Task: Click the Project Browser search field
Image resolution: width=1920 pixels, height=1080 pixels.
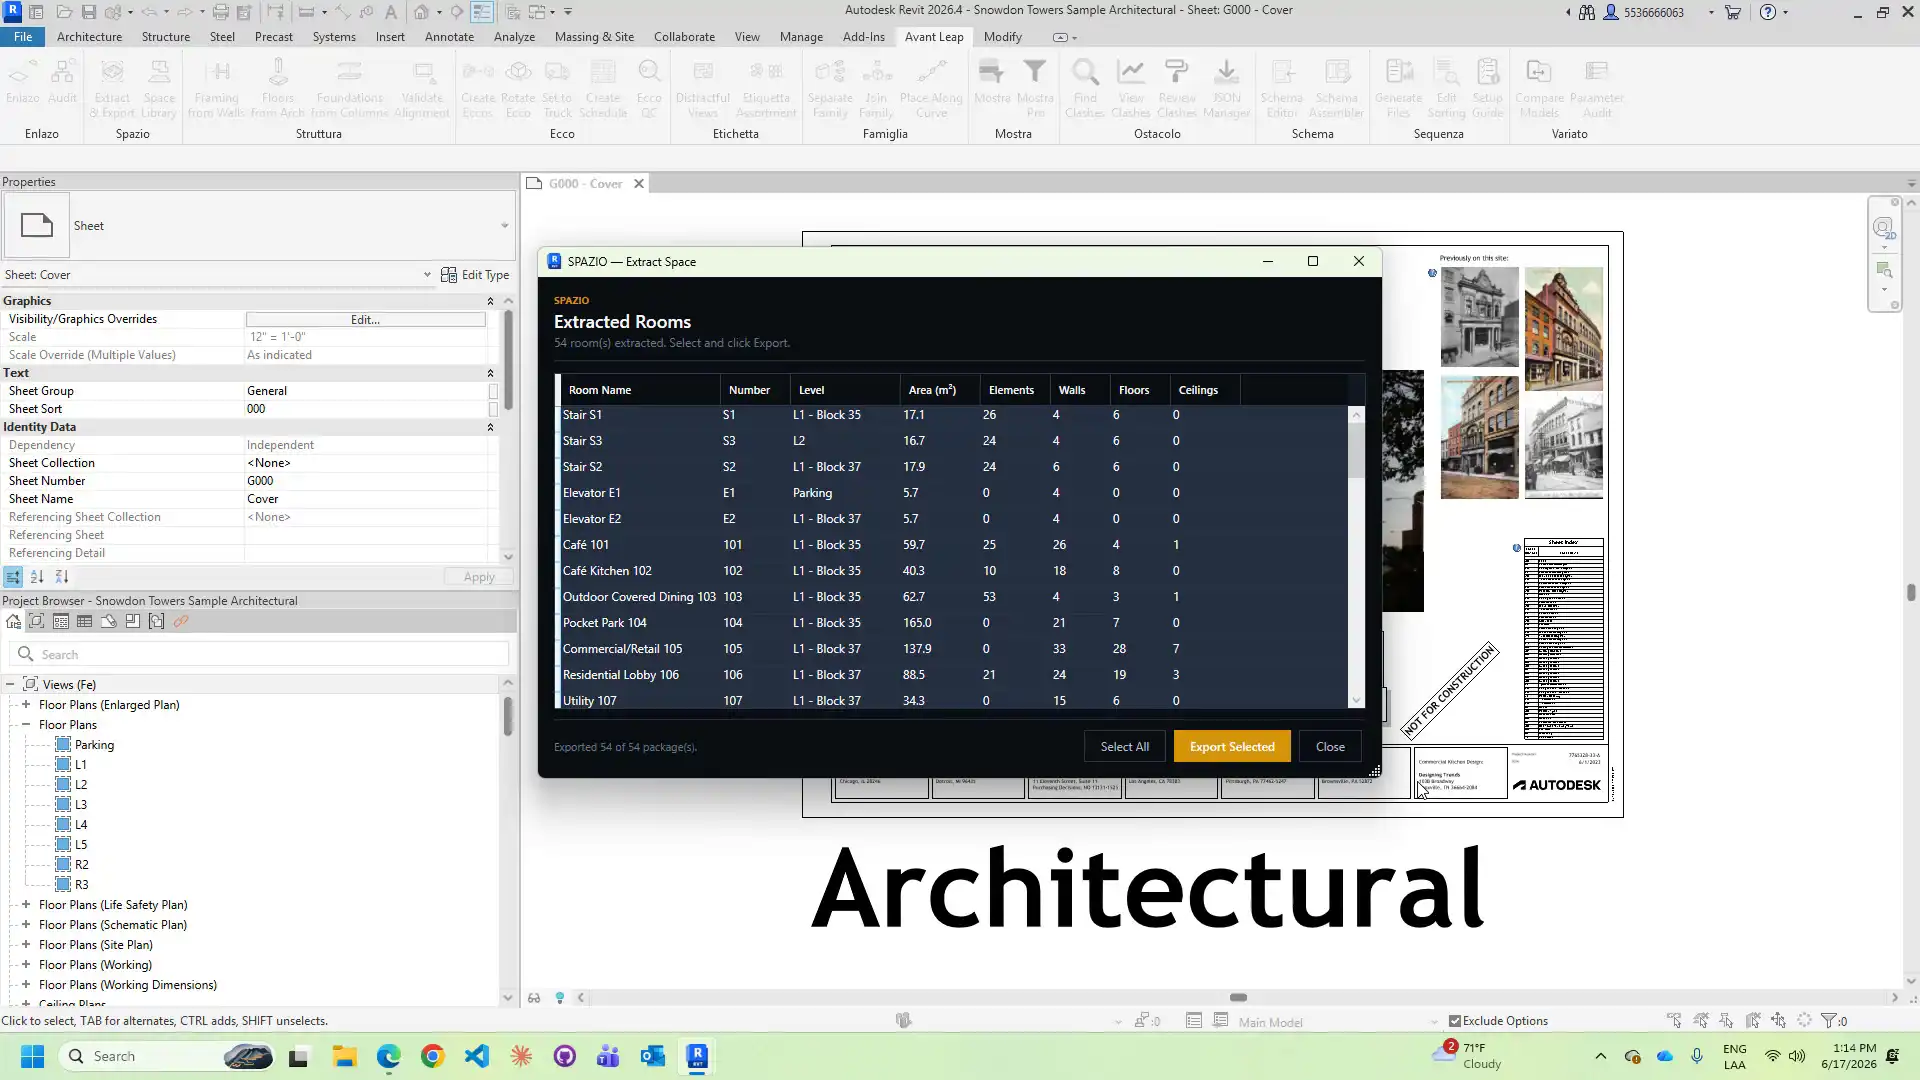Action: (x=260, y=655)
